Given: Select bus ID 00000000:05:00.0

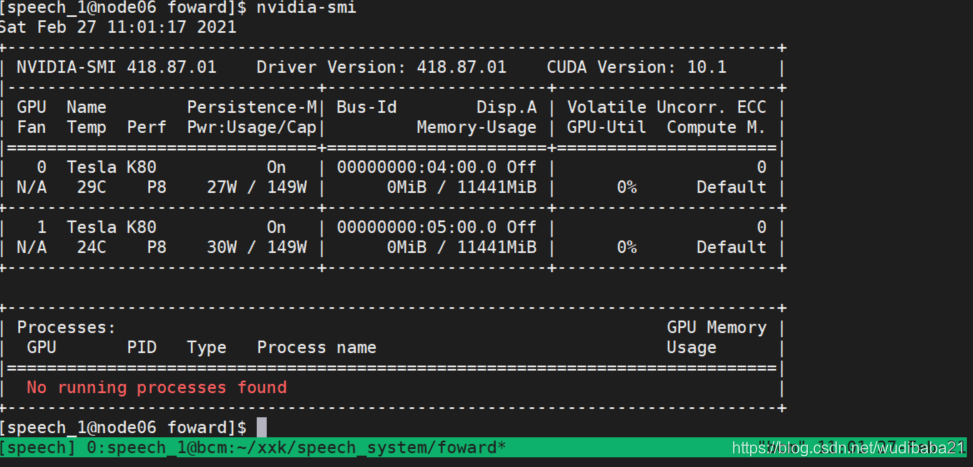Looking at the screenshot, I should point(416,227).
